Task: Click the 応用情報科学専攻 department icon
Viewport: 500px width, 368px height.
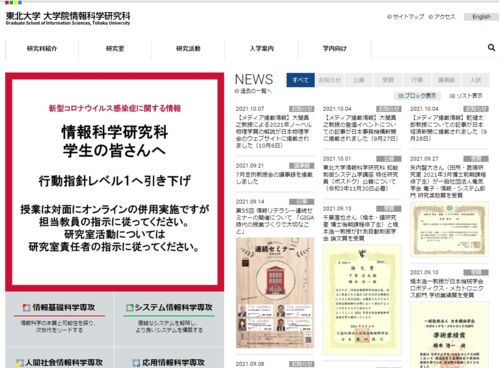Action: click(x=136, y=363)
